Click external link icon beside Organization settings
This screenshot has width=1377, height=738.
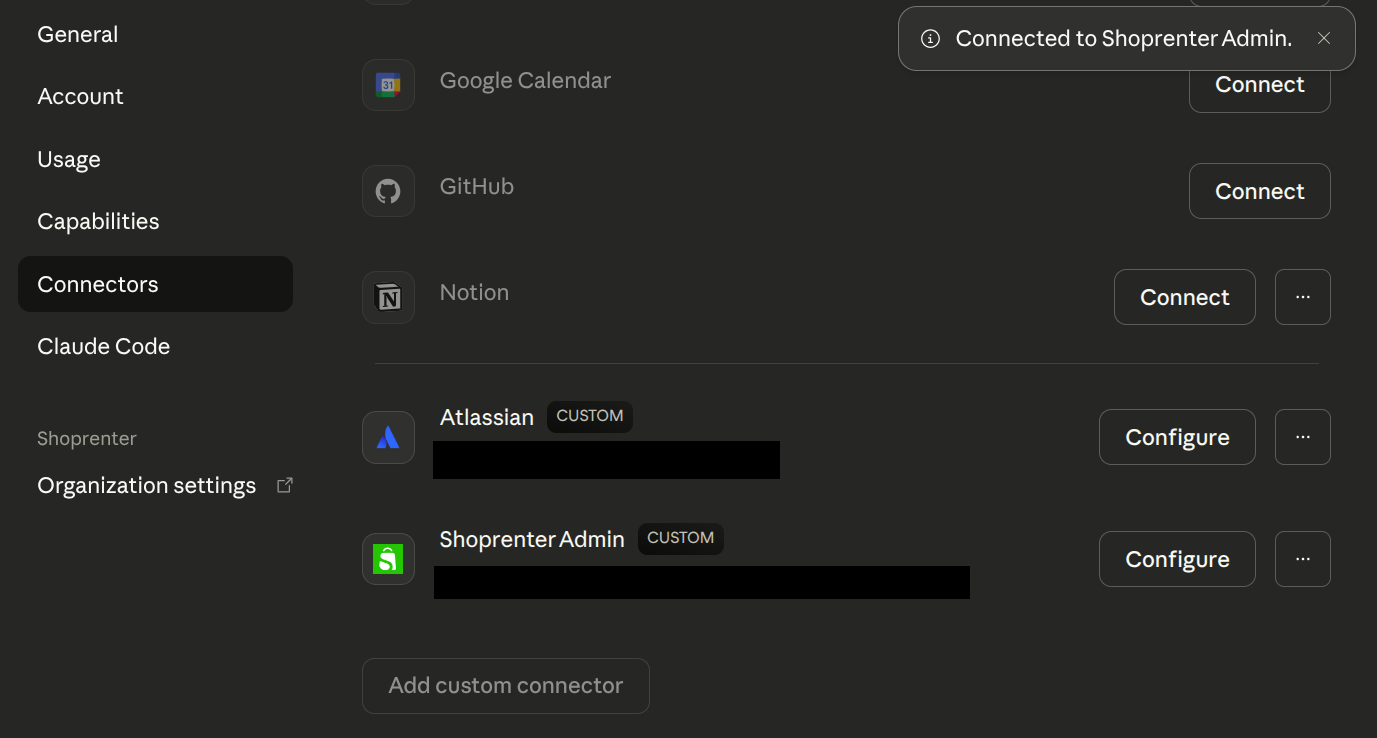pyautogui.click(x=285, y=485)
